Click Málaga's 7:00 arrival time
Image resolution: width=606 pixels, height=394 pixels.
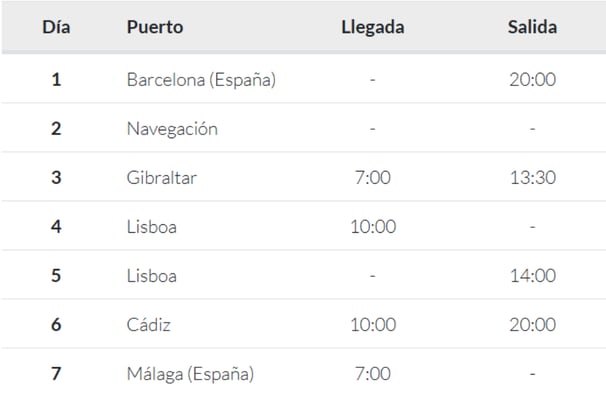(373, 374)
